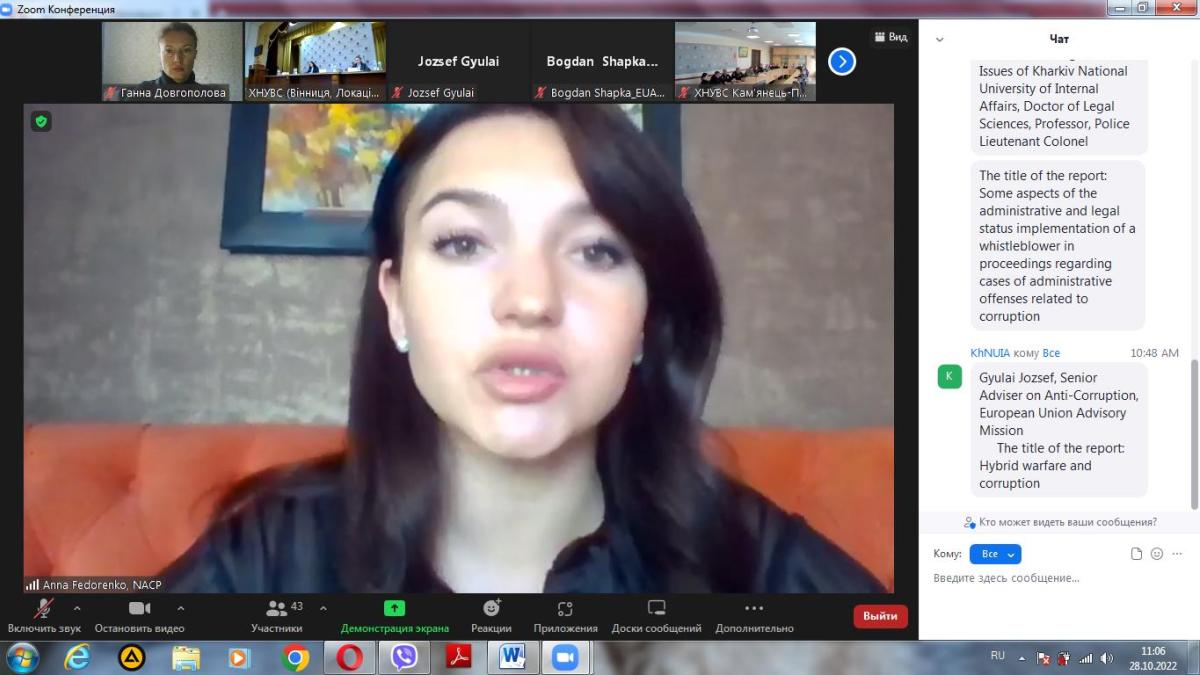The height and width of the screenshot is (675, 1200).
Task: Switch to Microsoft Word in taskbar
Action: point(512,657)
